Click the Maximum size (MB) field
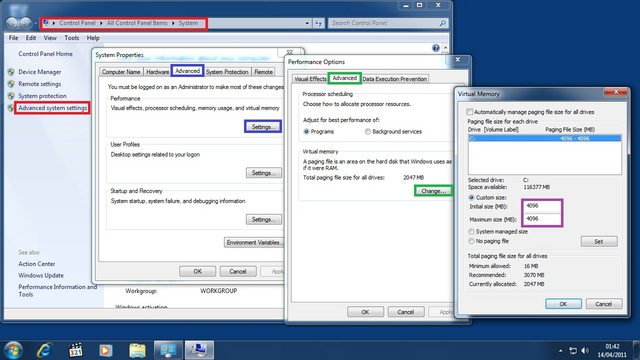Viewport: 640px width, 360px height. (542, 219)
